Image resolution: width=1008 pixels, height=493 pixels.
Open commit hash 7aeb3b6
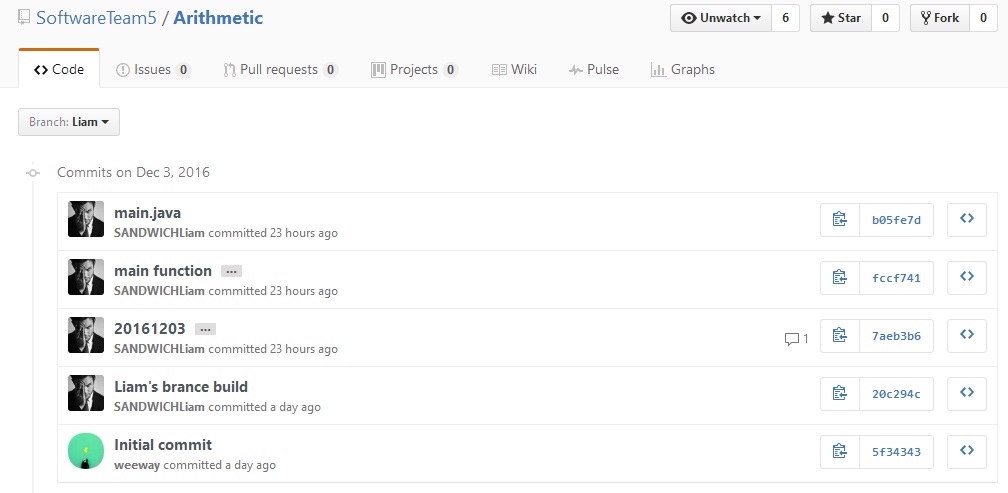click(x=896, y=336)
